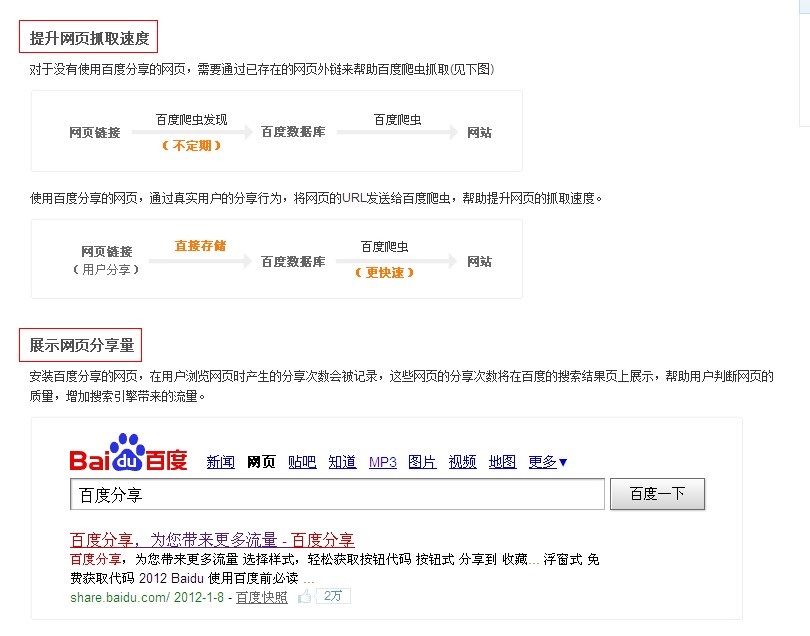Click the 2万 share count badge
Image resolution: width=810 pixels, height=636 pixels.
pyautogui.click(x=333, y=596)
